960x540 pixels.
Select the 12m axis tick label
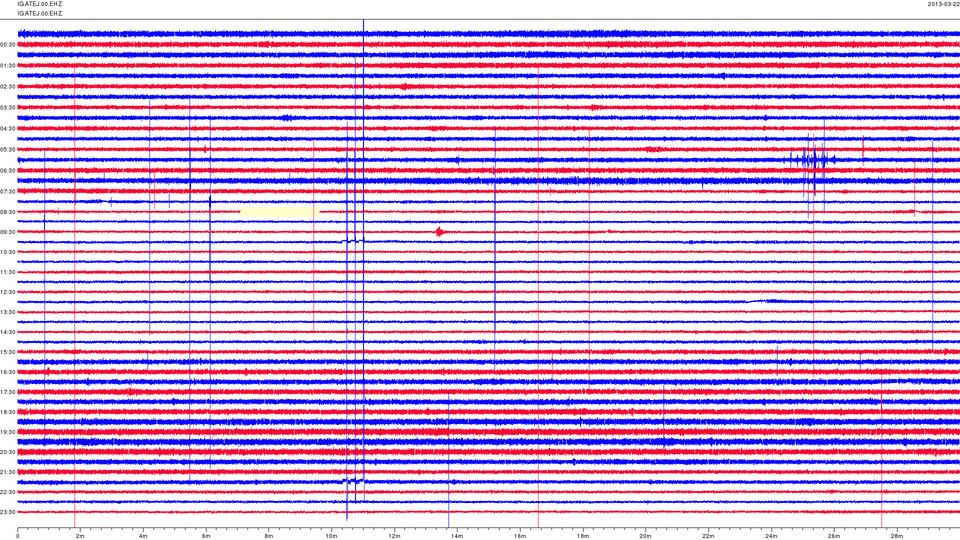pos(394,536)
